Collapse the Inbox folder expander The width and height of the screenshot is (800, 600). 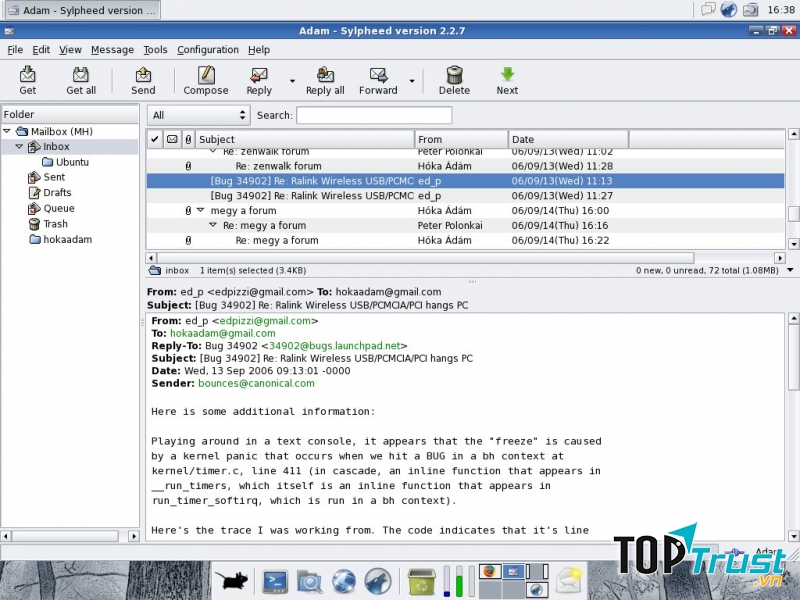pyautogui.click(x=19, y=146)
